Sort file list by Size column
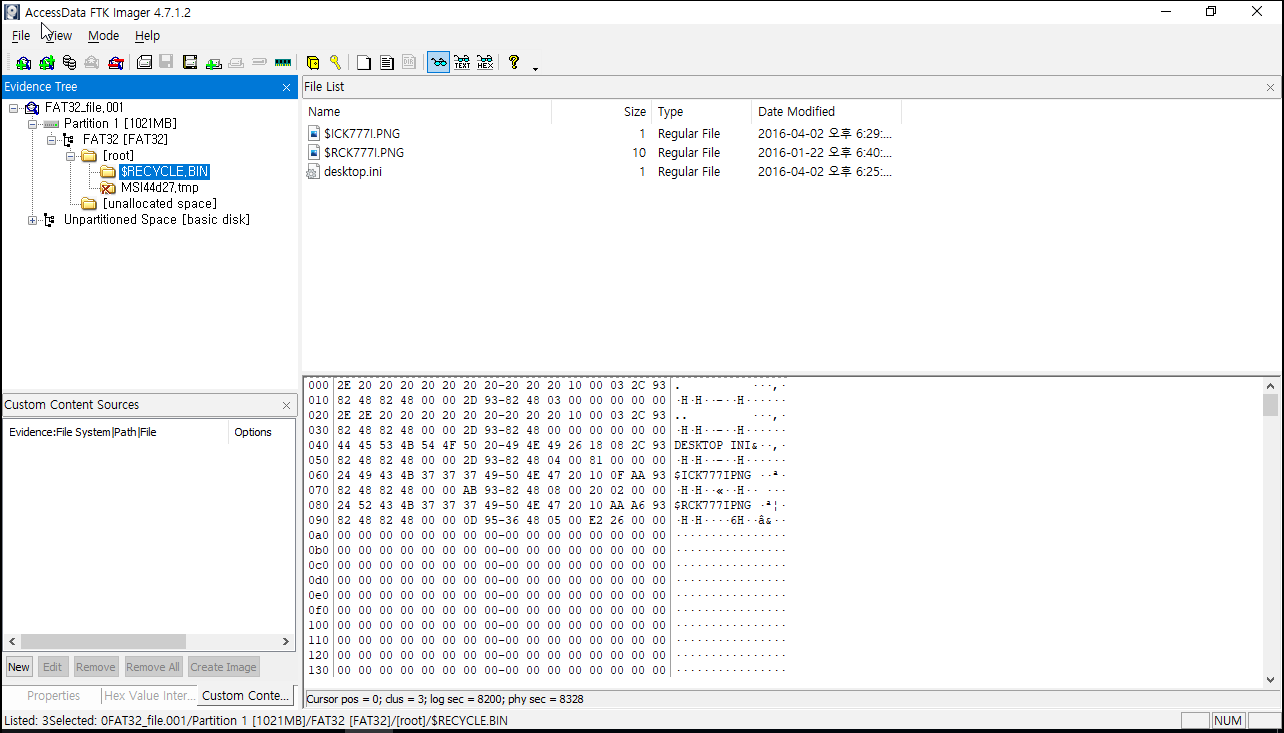 coord(601,111)
